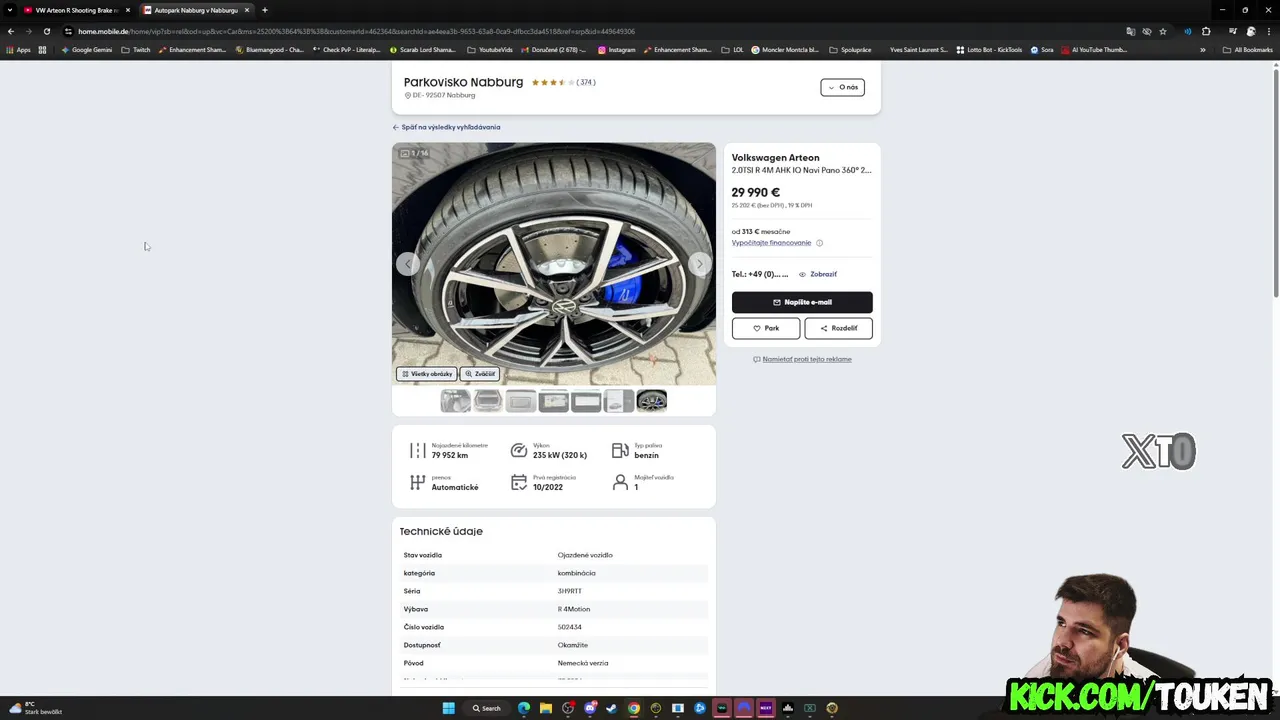Select second gallery thumbnail, car rear view
This screenshot has height=720, width=1280.
coord(488,401)
